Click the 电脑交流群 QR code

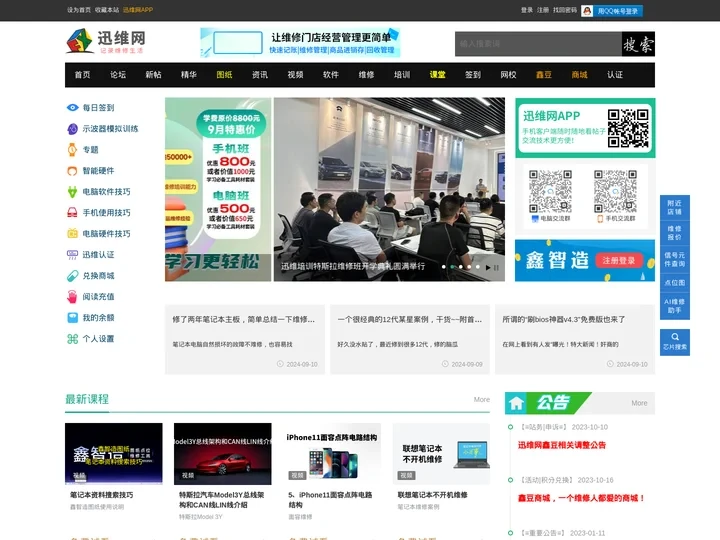coord(550,191)
